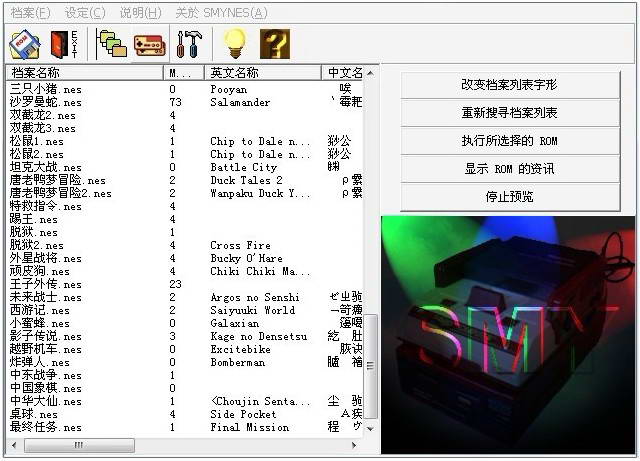Open the folders tree icon in toolbar
640x461 pixels.
(x=111, y=44)
